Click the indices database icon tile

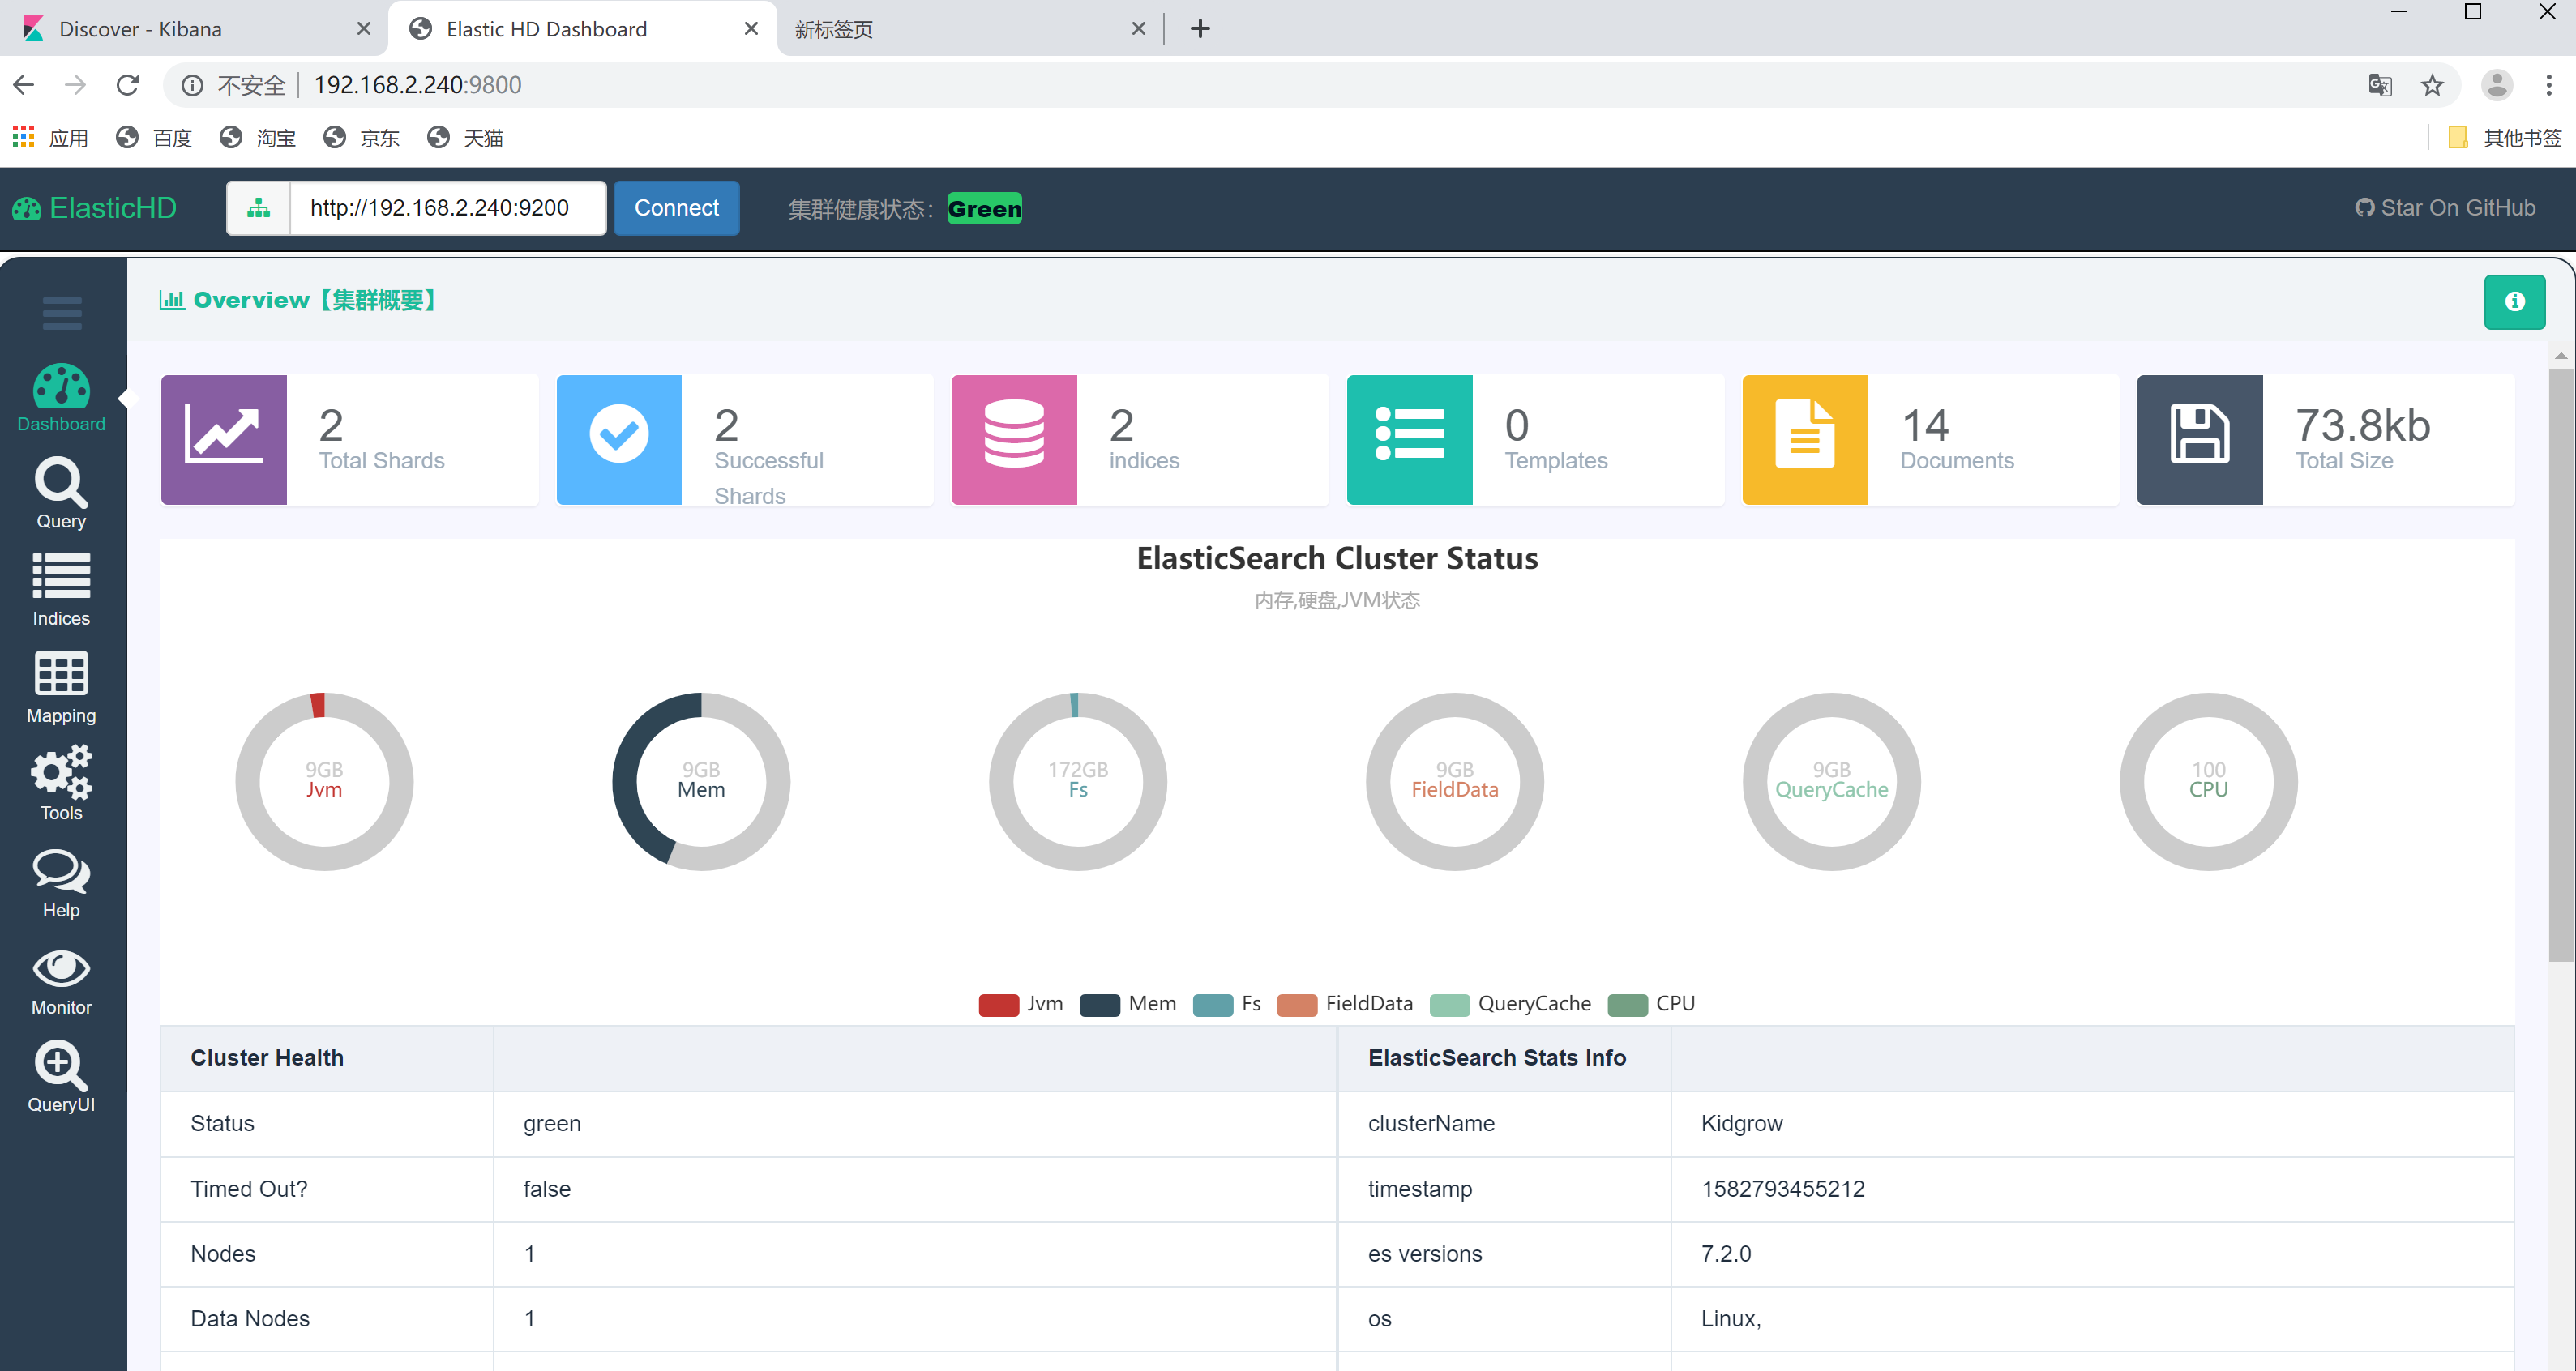point(1014,440)
